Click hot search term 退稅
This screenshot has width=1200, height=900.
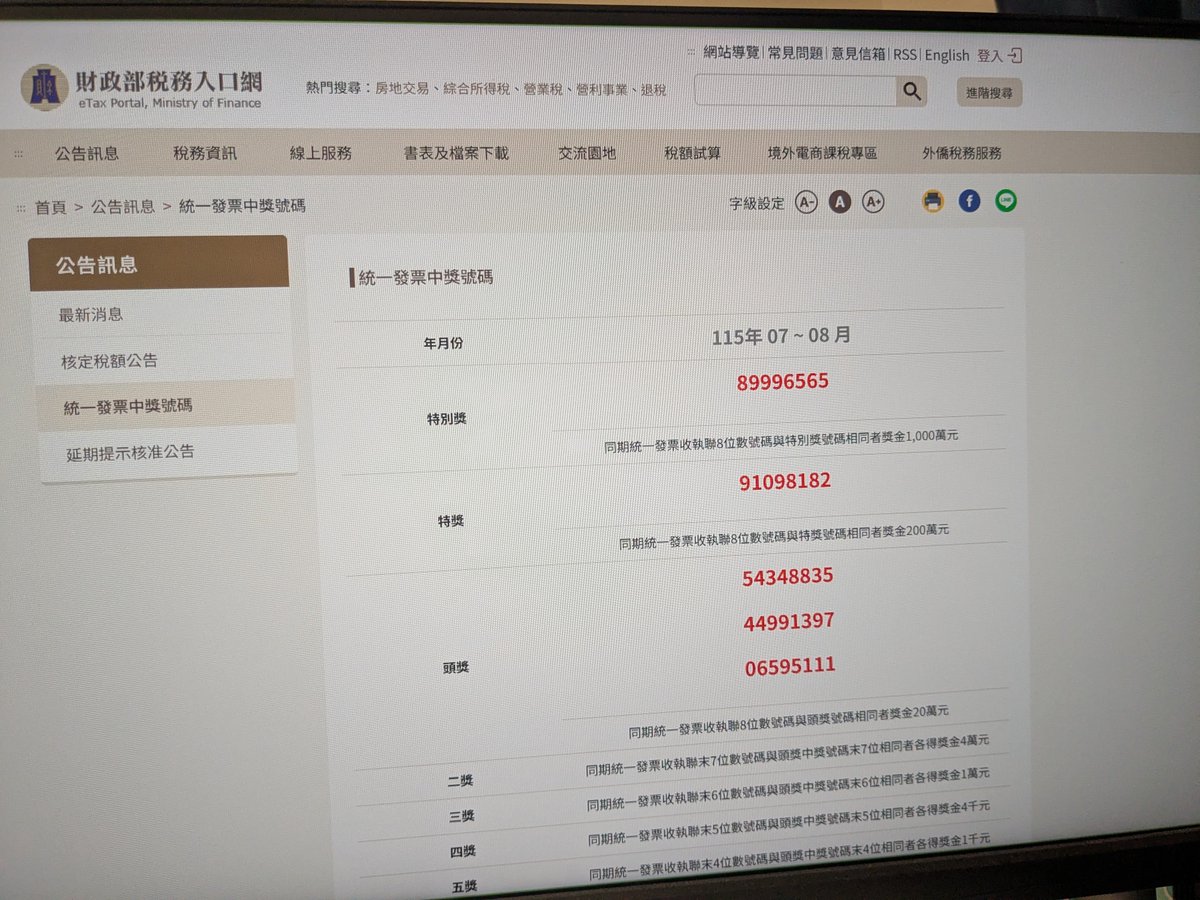[653, 90]
